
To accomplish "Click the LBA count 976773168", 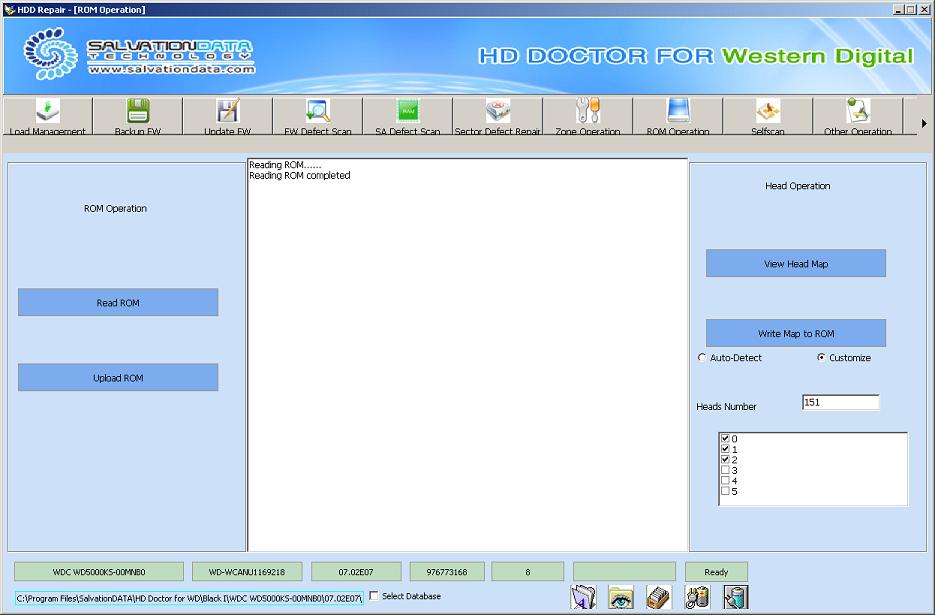I will (447, 571).
